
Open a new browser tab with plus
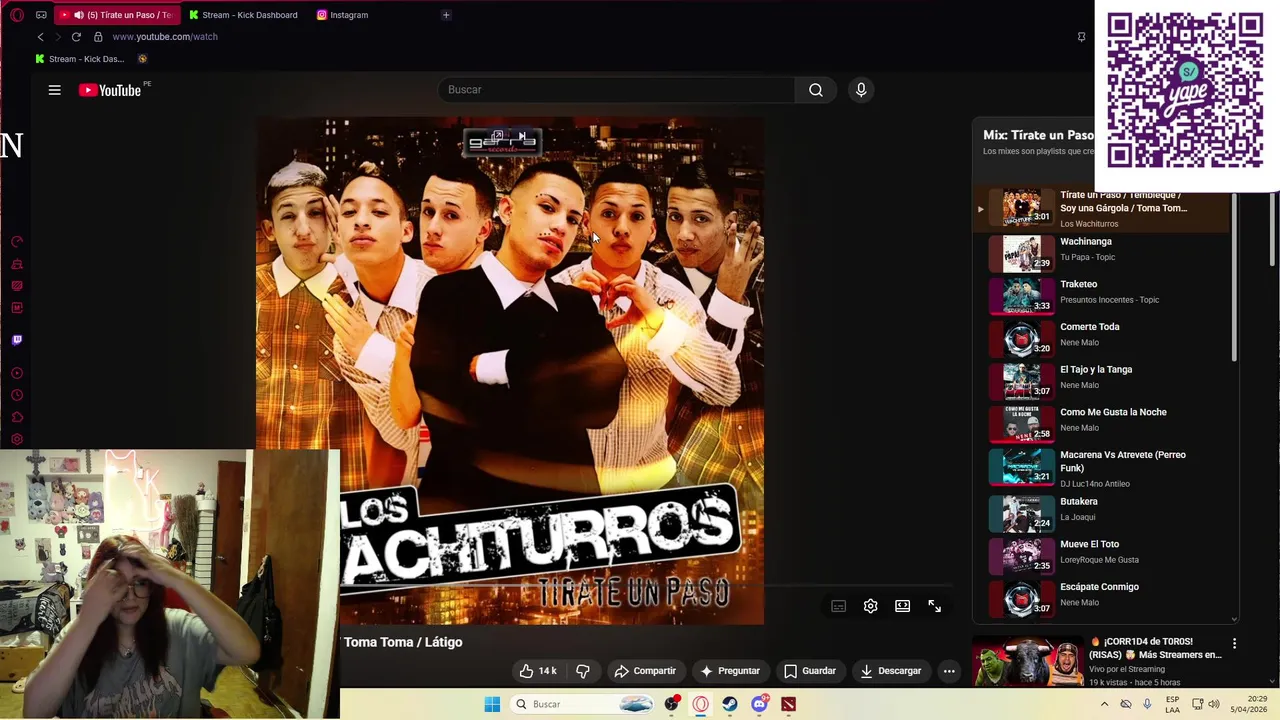coord(446,15)
